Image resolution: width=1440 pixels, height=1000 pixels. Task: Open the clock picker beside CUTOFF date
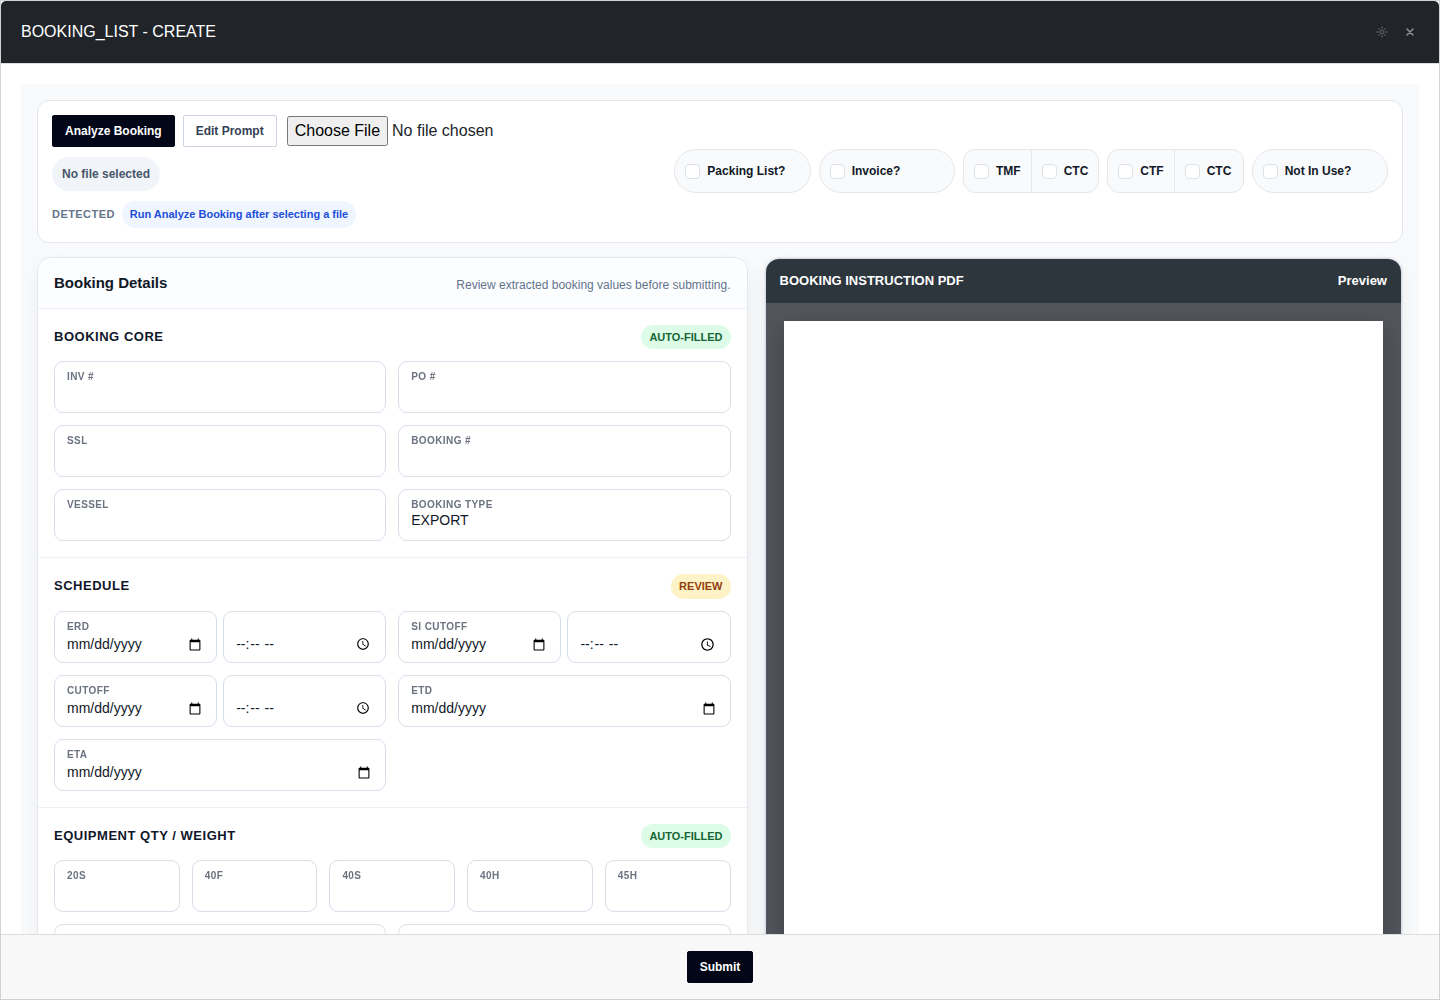[x=363, y=708]
